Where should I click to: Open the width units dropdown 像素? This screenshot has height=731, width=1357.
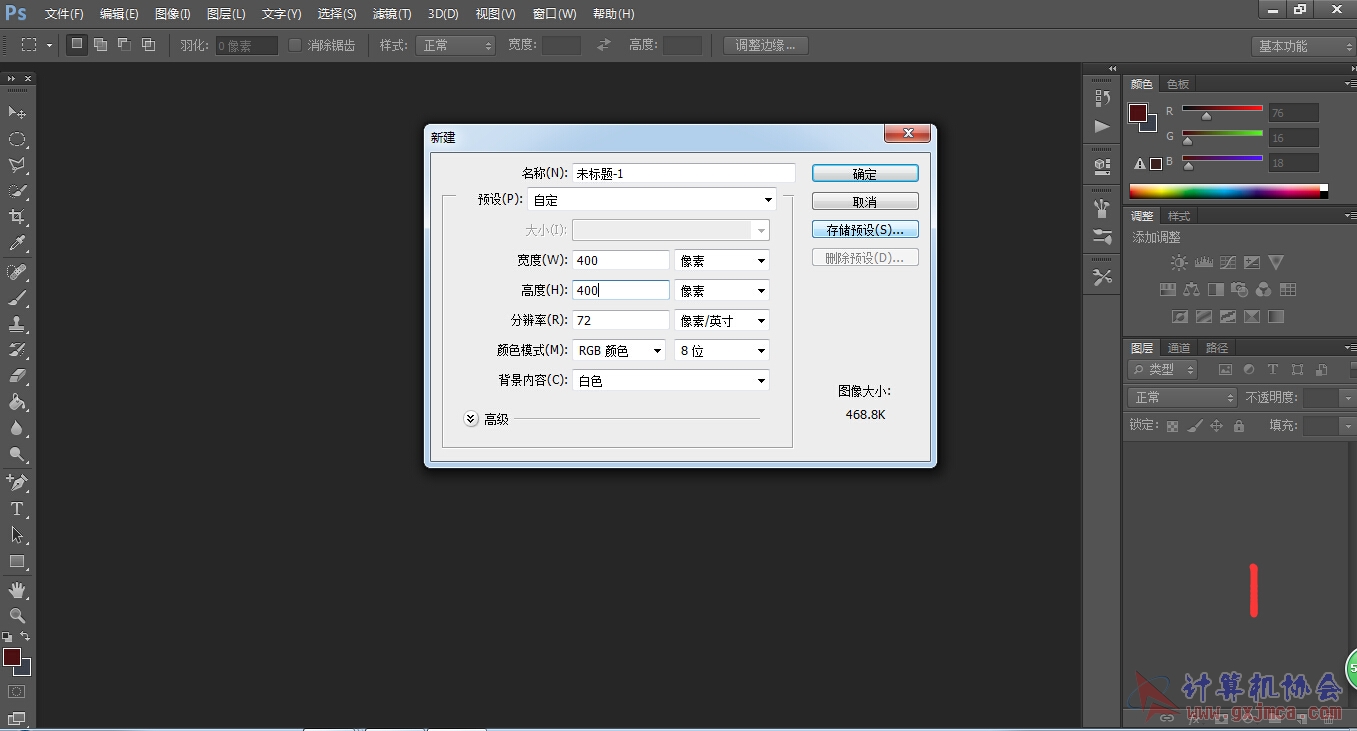pos(722,260)
